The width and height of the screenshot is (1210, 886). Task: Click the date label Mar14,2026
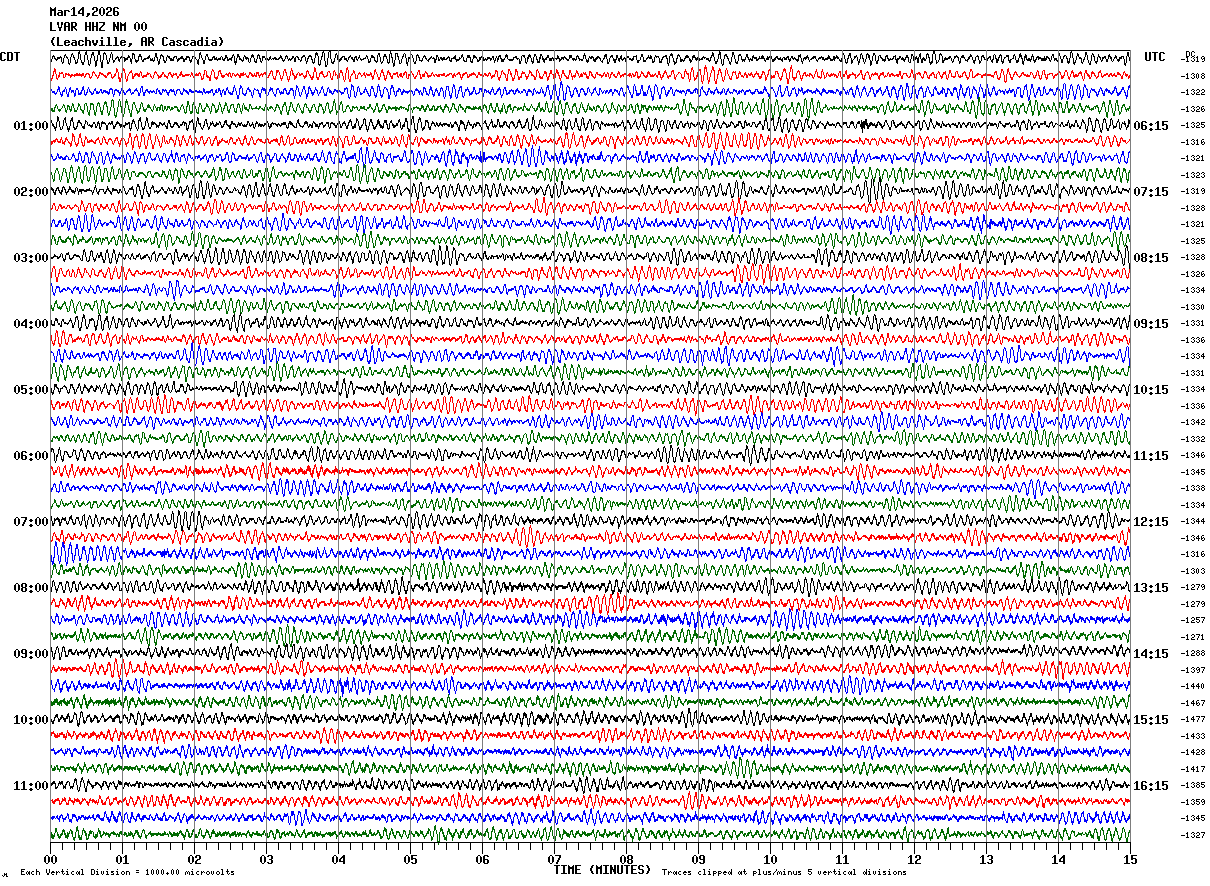tap(84, 12)
